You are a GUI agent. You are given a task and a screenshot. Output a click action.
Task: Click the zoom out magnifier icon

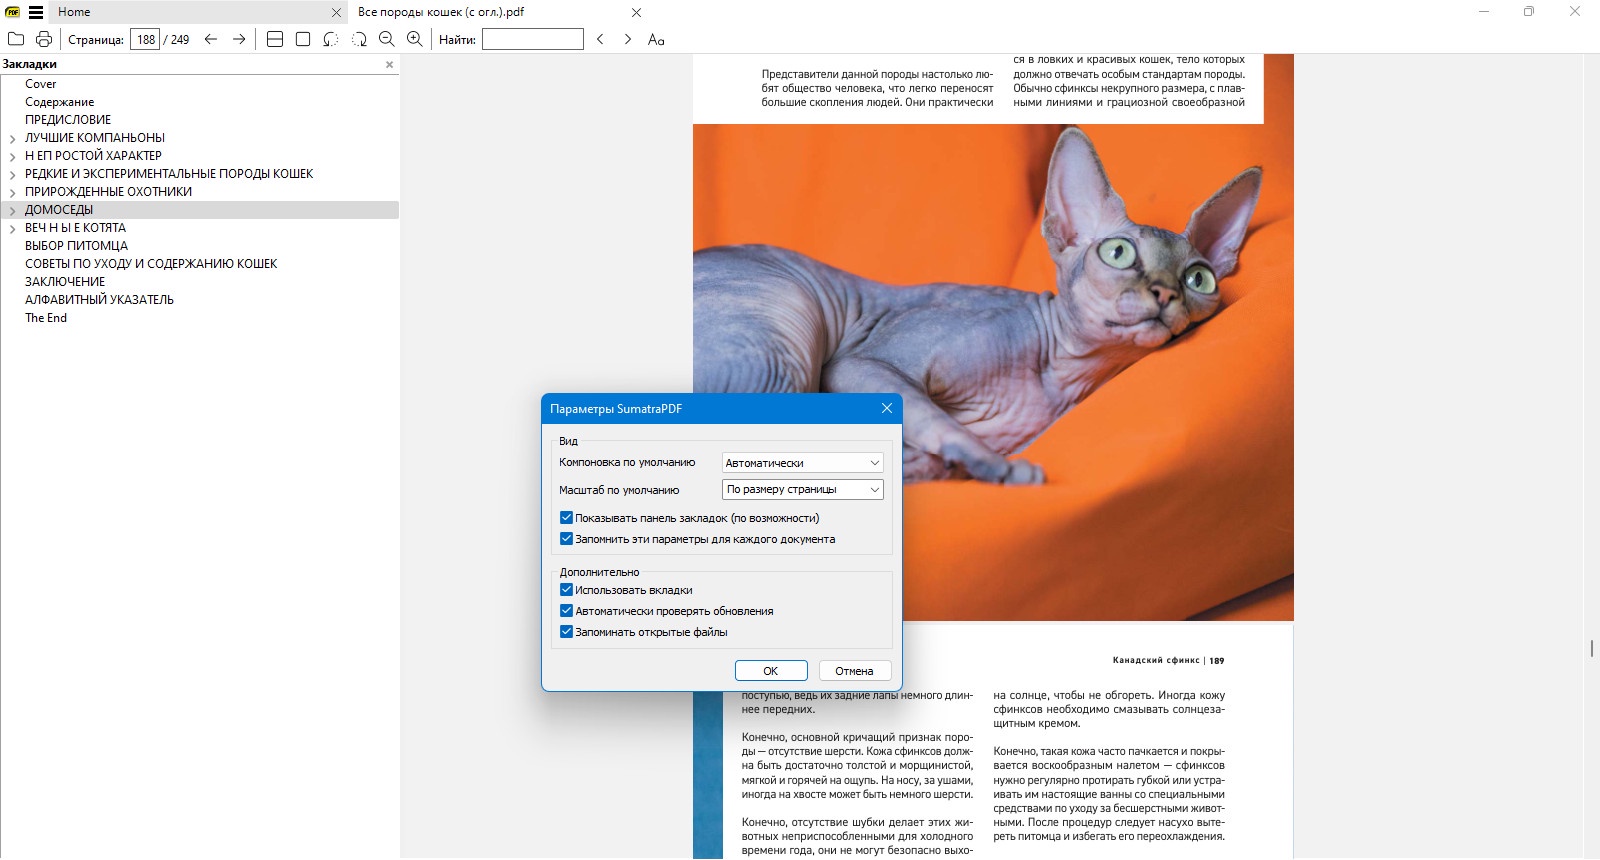pyautogui.click(x=387, y=39)
